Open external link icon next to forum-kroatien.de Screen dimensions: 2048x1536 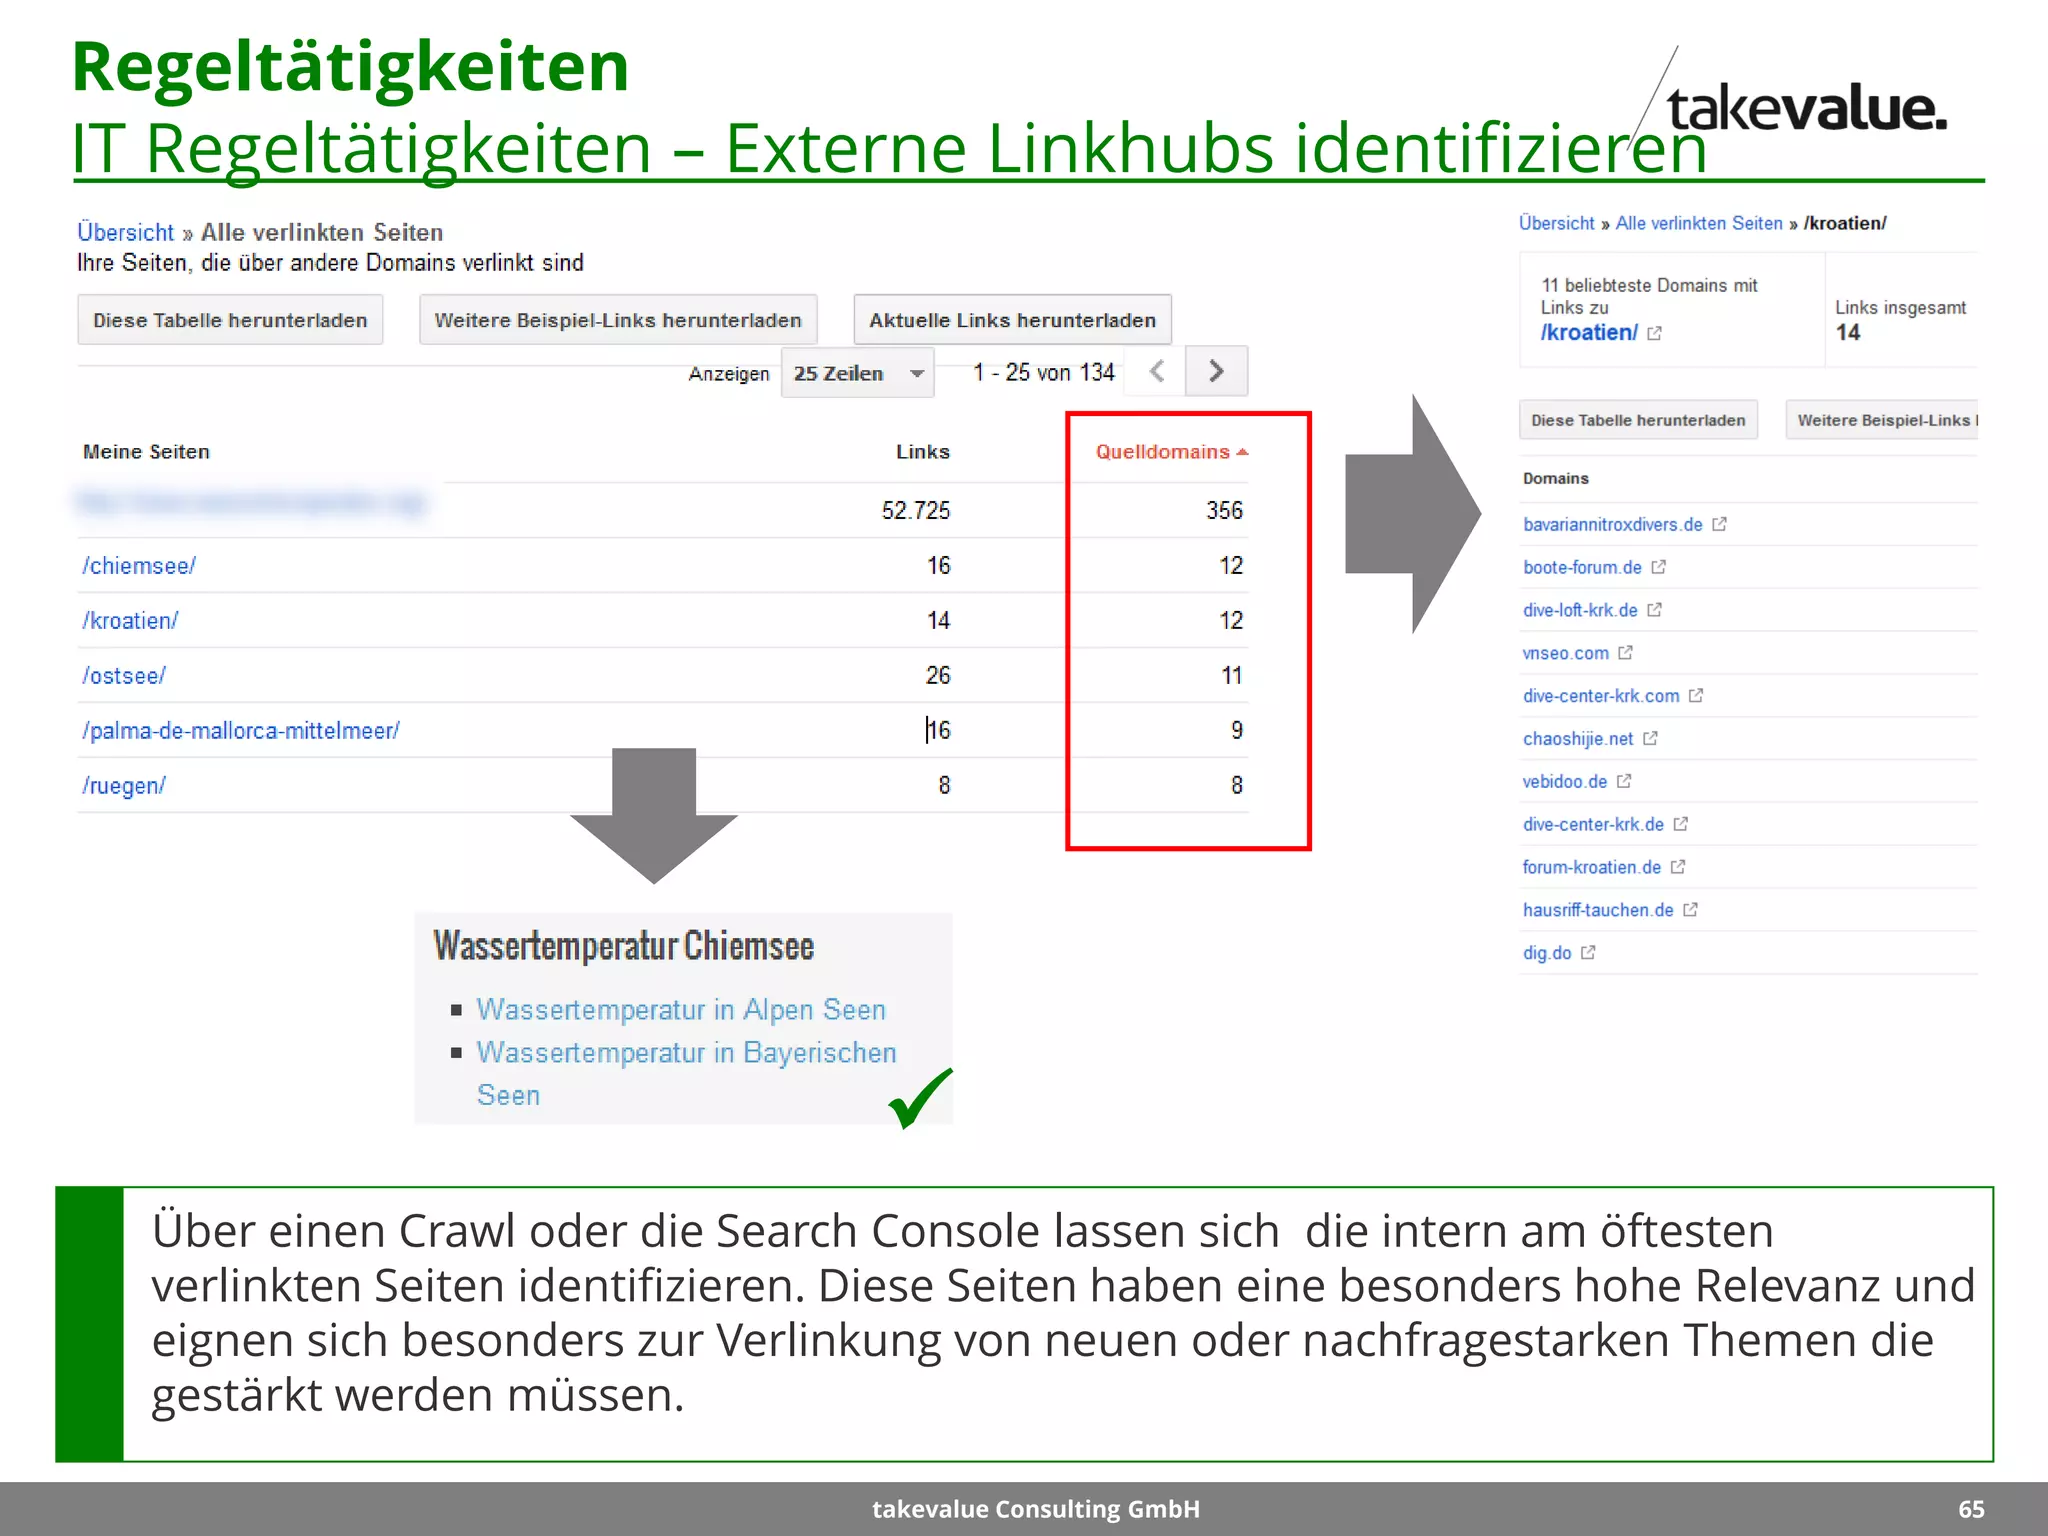[x=1678, y=867]
